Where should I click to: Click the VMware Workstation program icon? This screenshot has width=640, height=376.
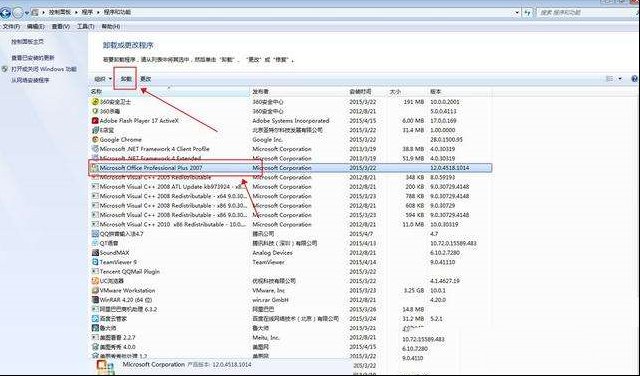[x=95, y=291]
